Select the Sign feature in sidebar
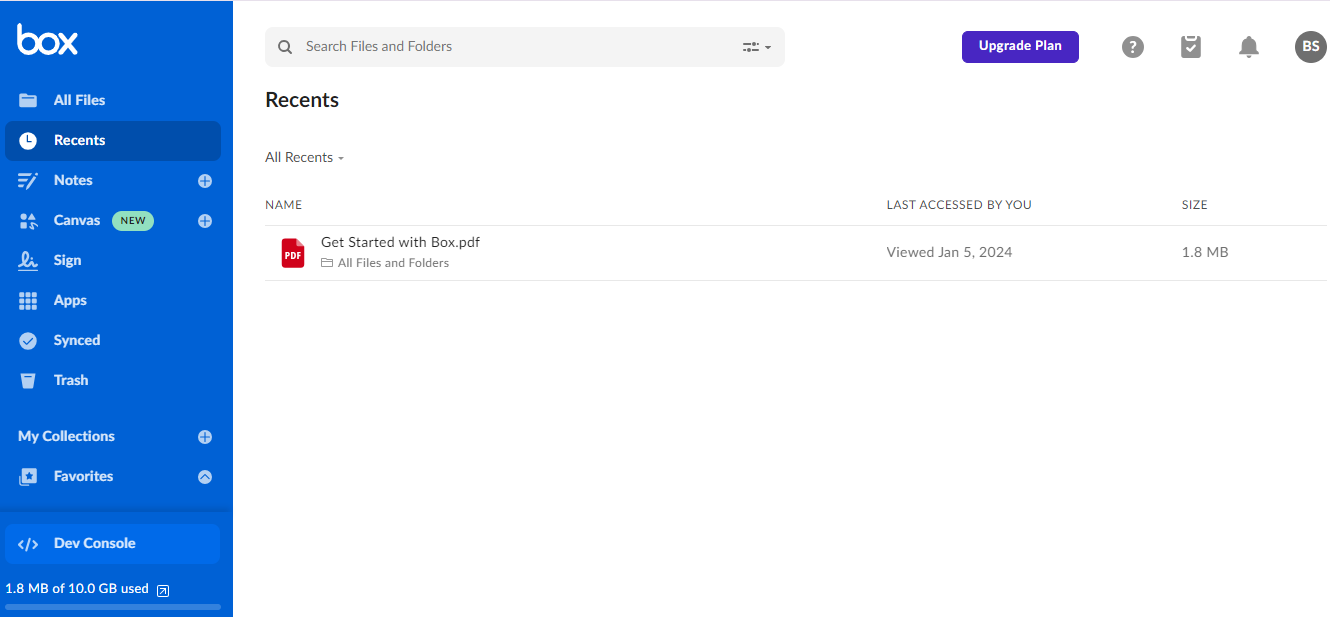 (x=67, y=260)
